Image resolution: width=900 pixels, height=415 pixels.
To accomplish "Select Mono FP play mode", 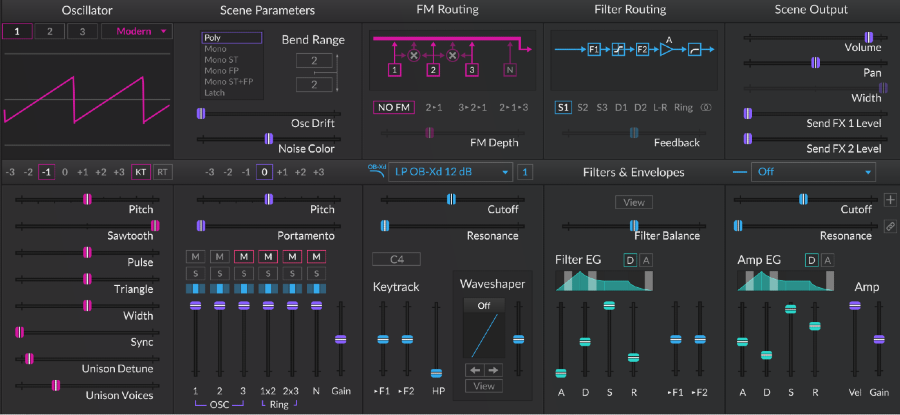I will 221,71.
